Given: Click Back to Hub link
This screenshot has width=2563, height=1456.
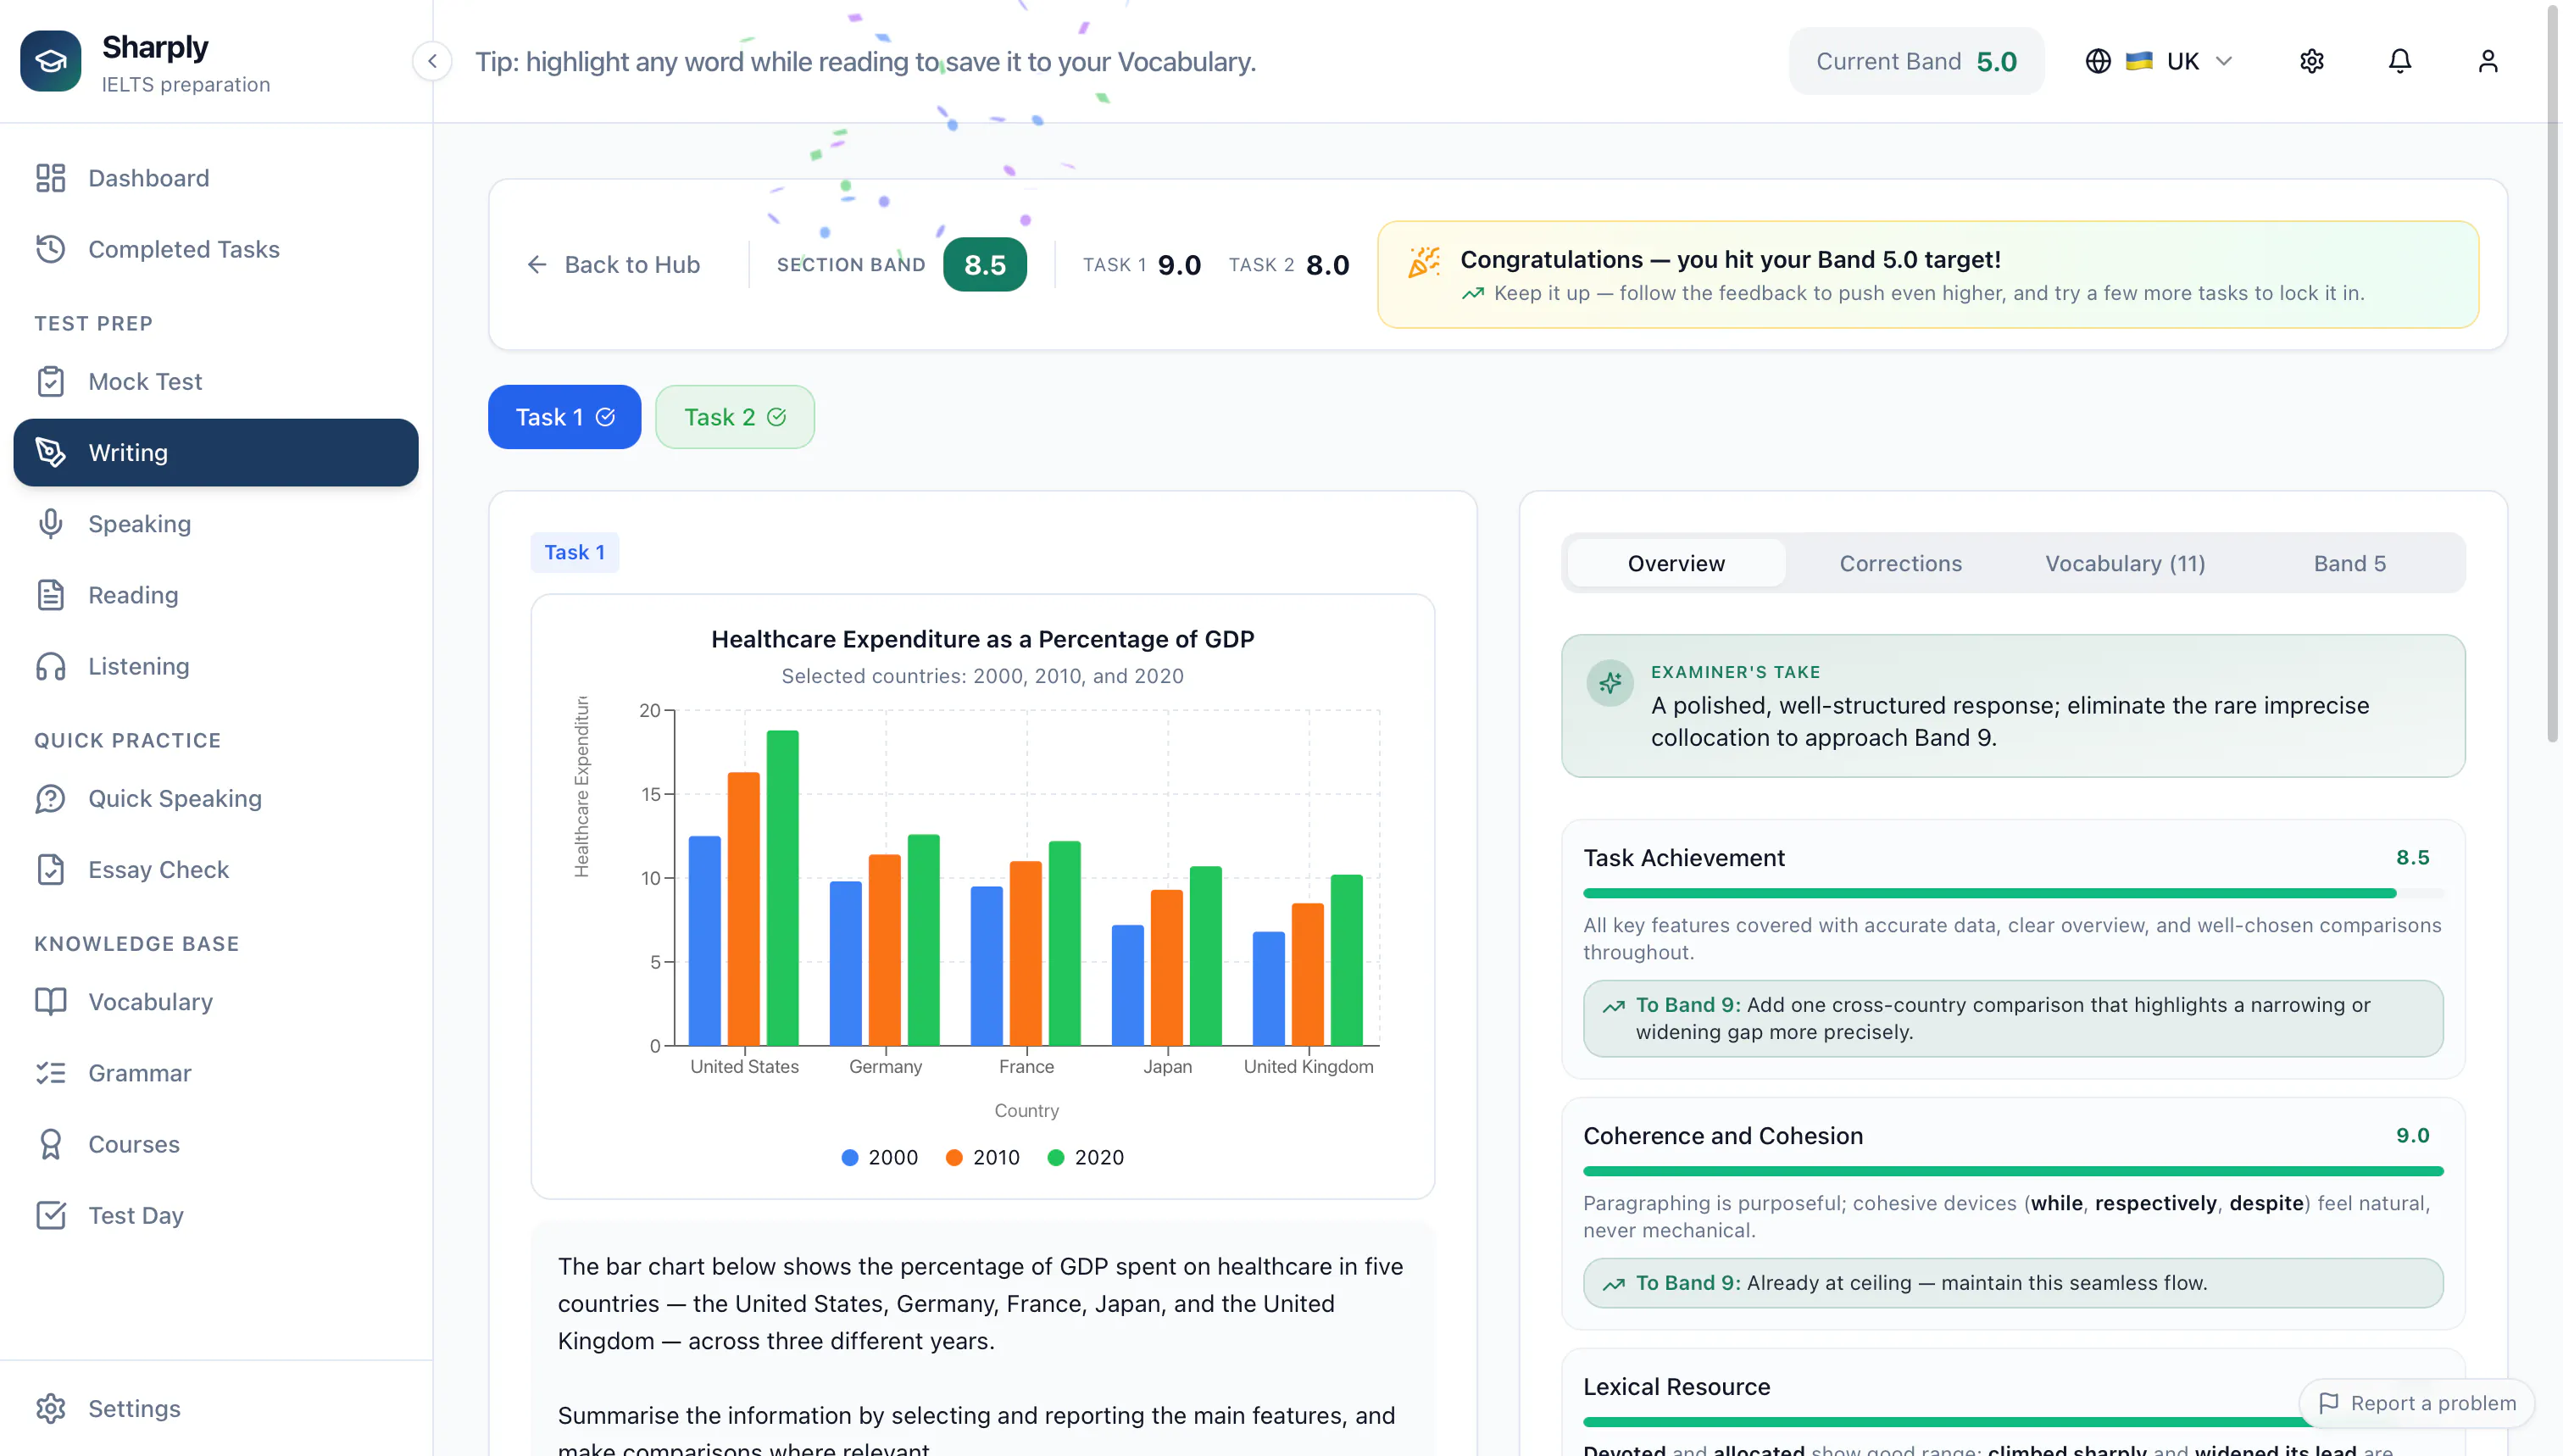Looking at the screenshot, I should [x=613, y=265].
